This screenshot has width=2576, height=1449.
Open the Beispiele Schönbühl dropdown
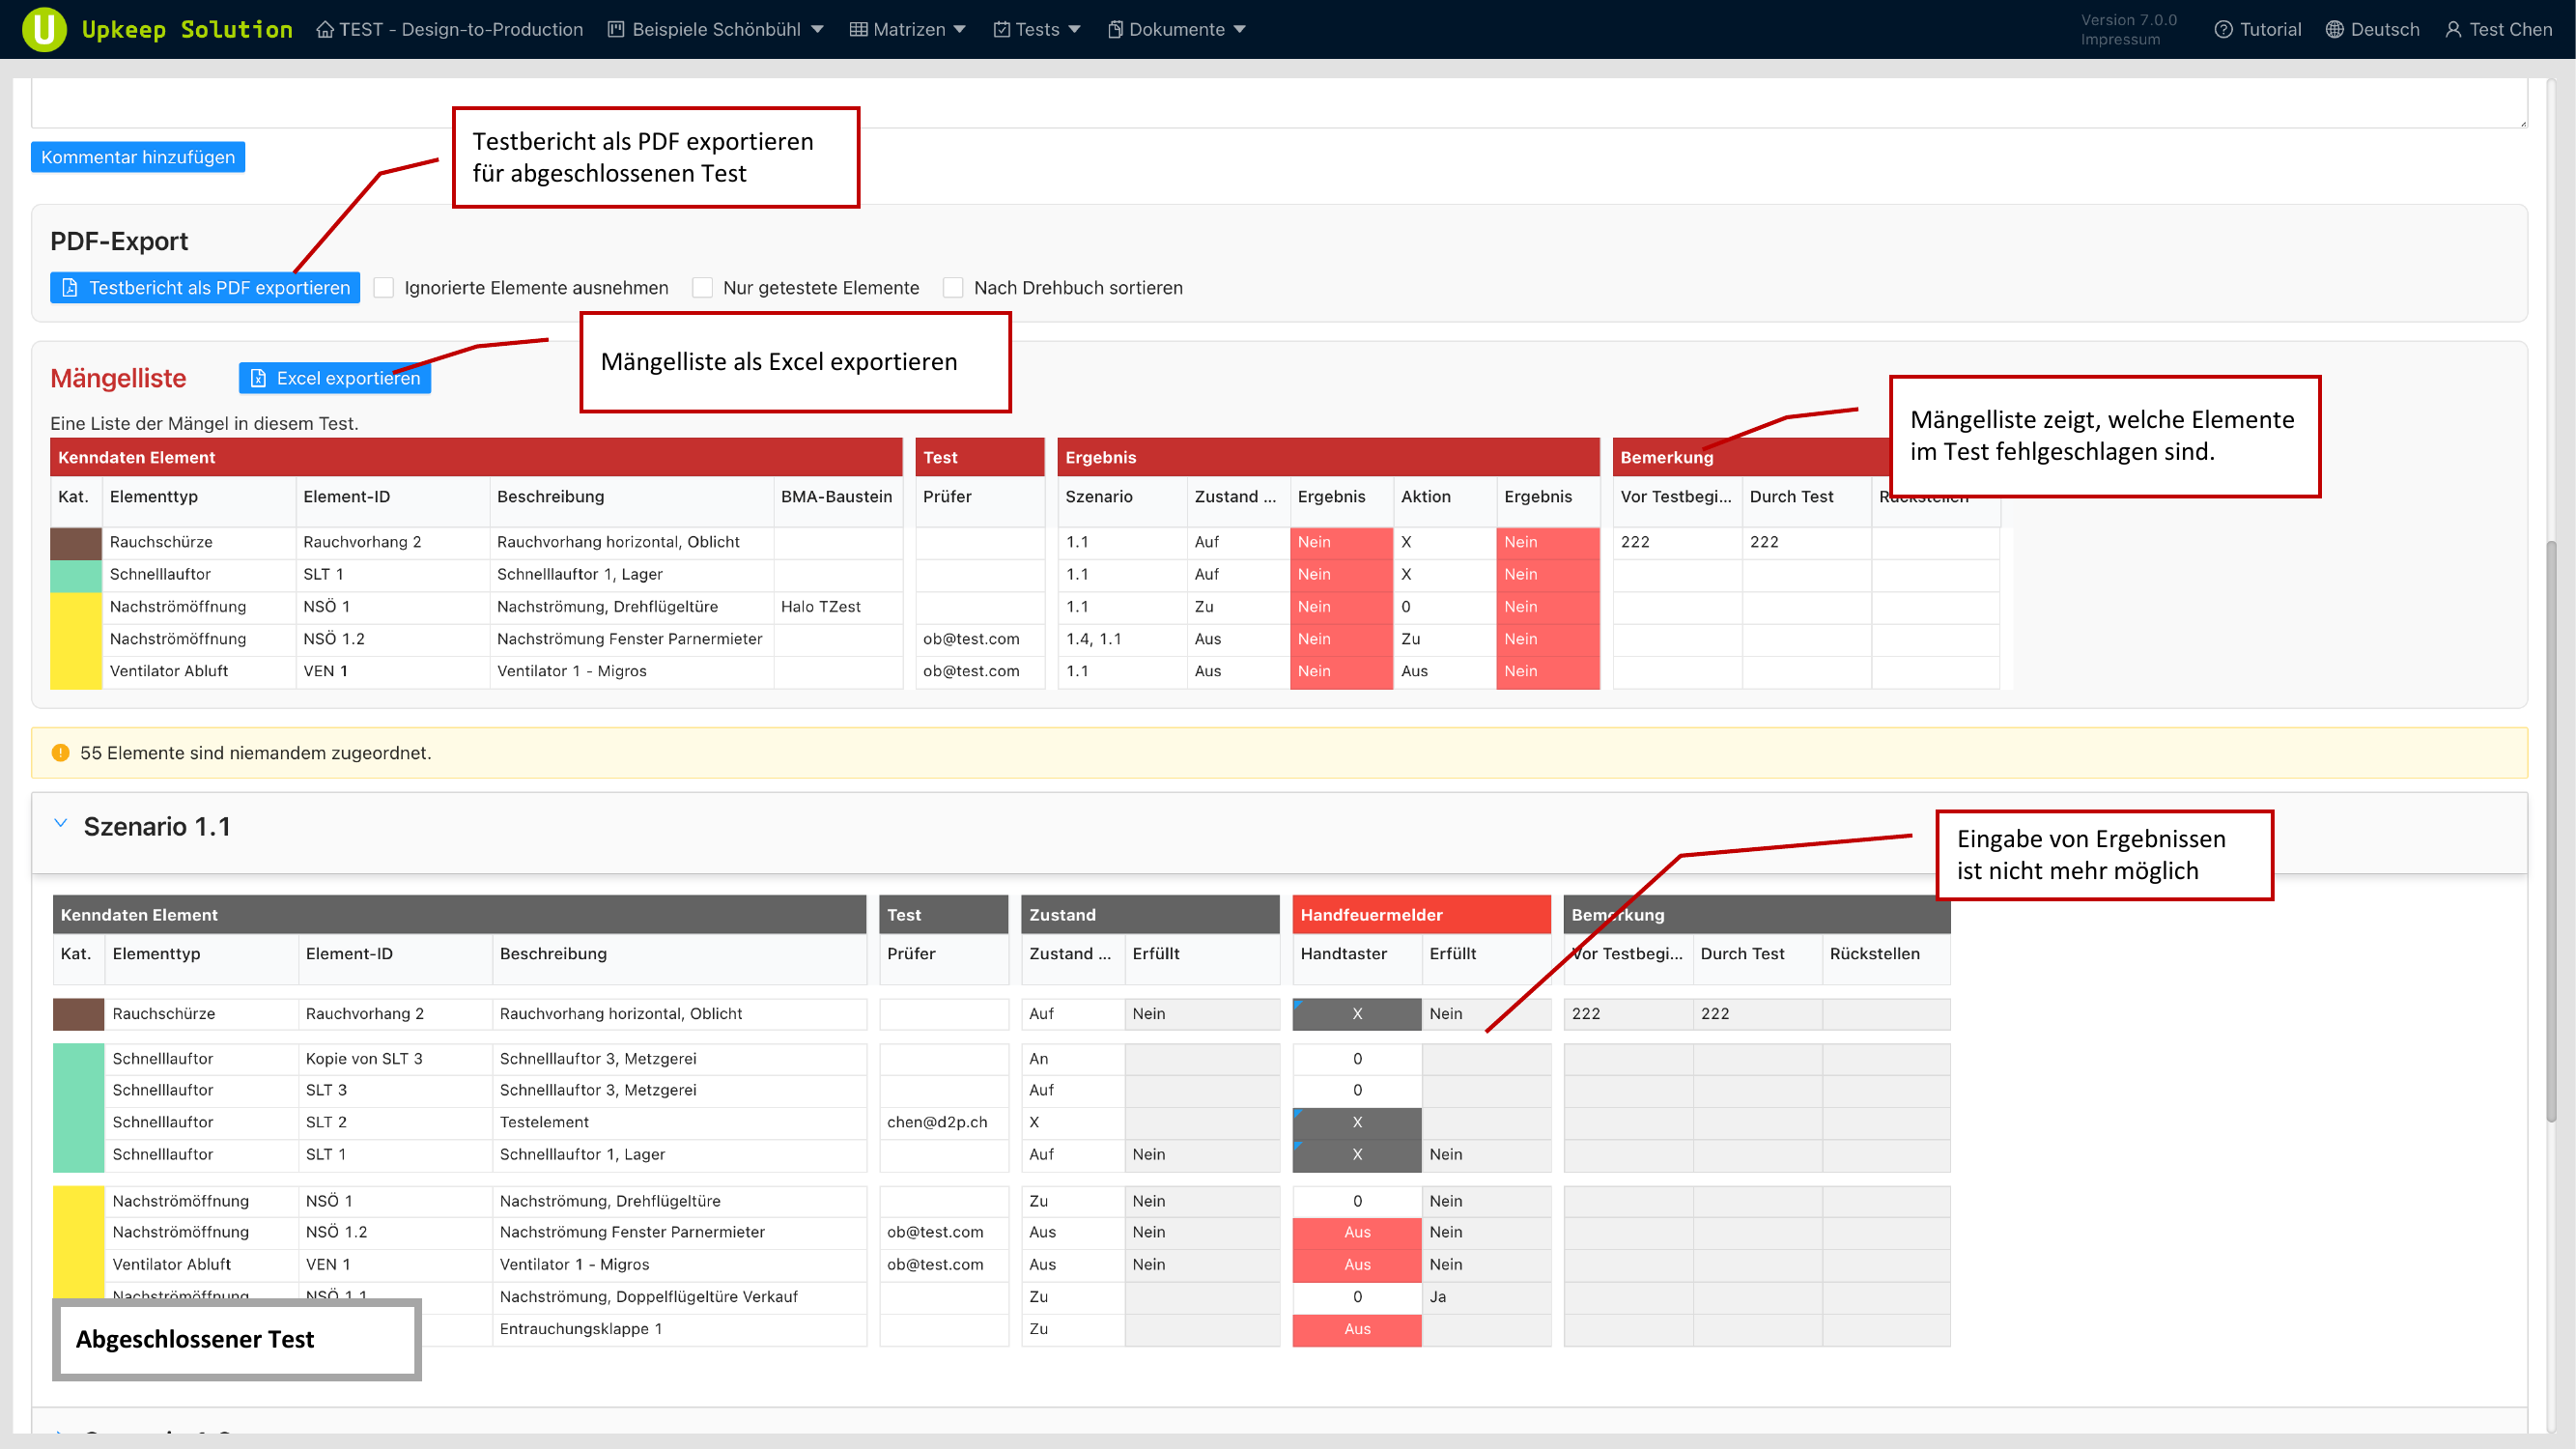[715, 29]
